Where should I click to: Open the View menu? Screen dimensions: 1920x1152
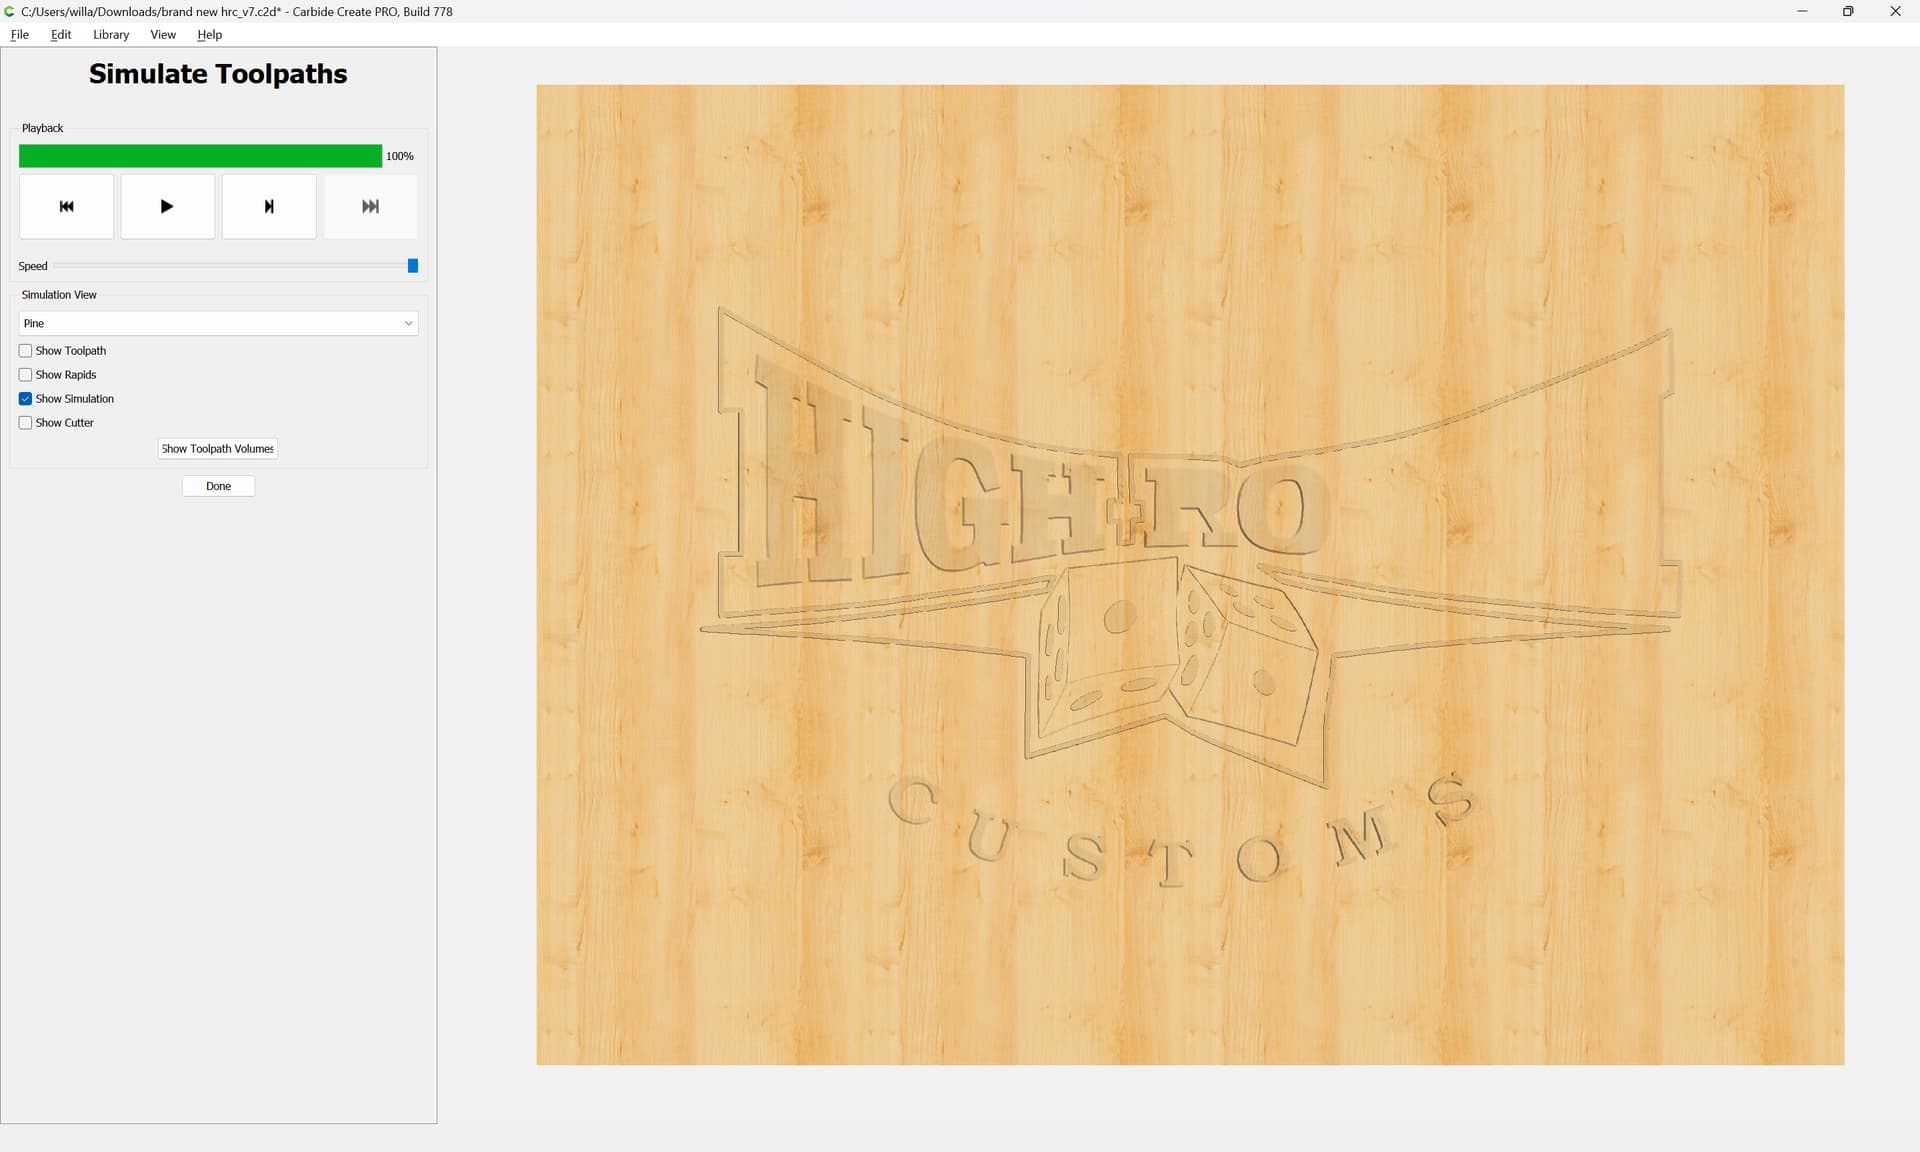(163, 34)
